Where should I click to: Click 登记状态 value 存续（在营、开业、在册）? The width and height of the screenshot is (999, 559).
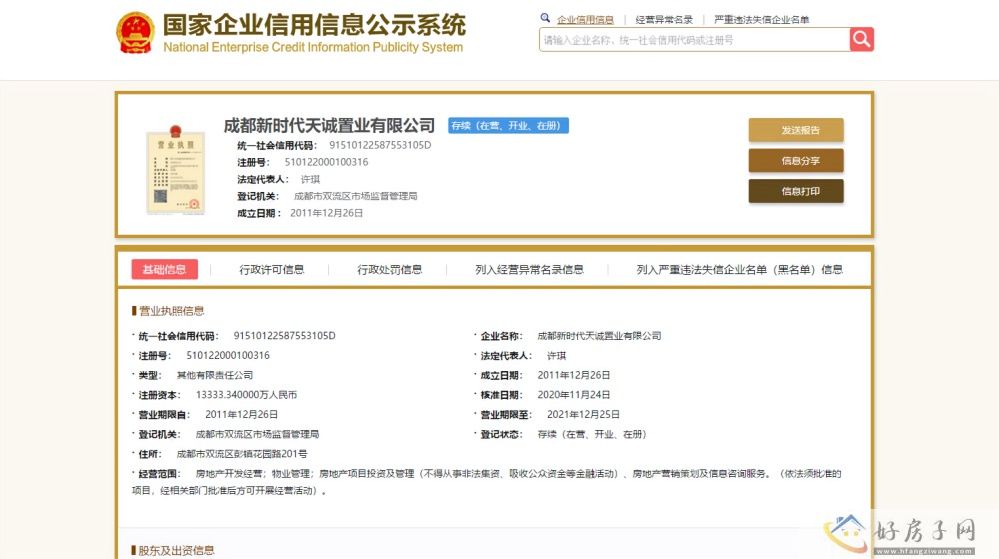592,434
